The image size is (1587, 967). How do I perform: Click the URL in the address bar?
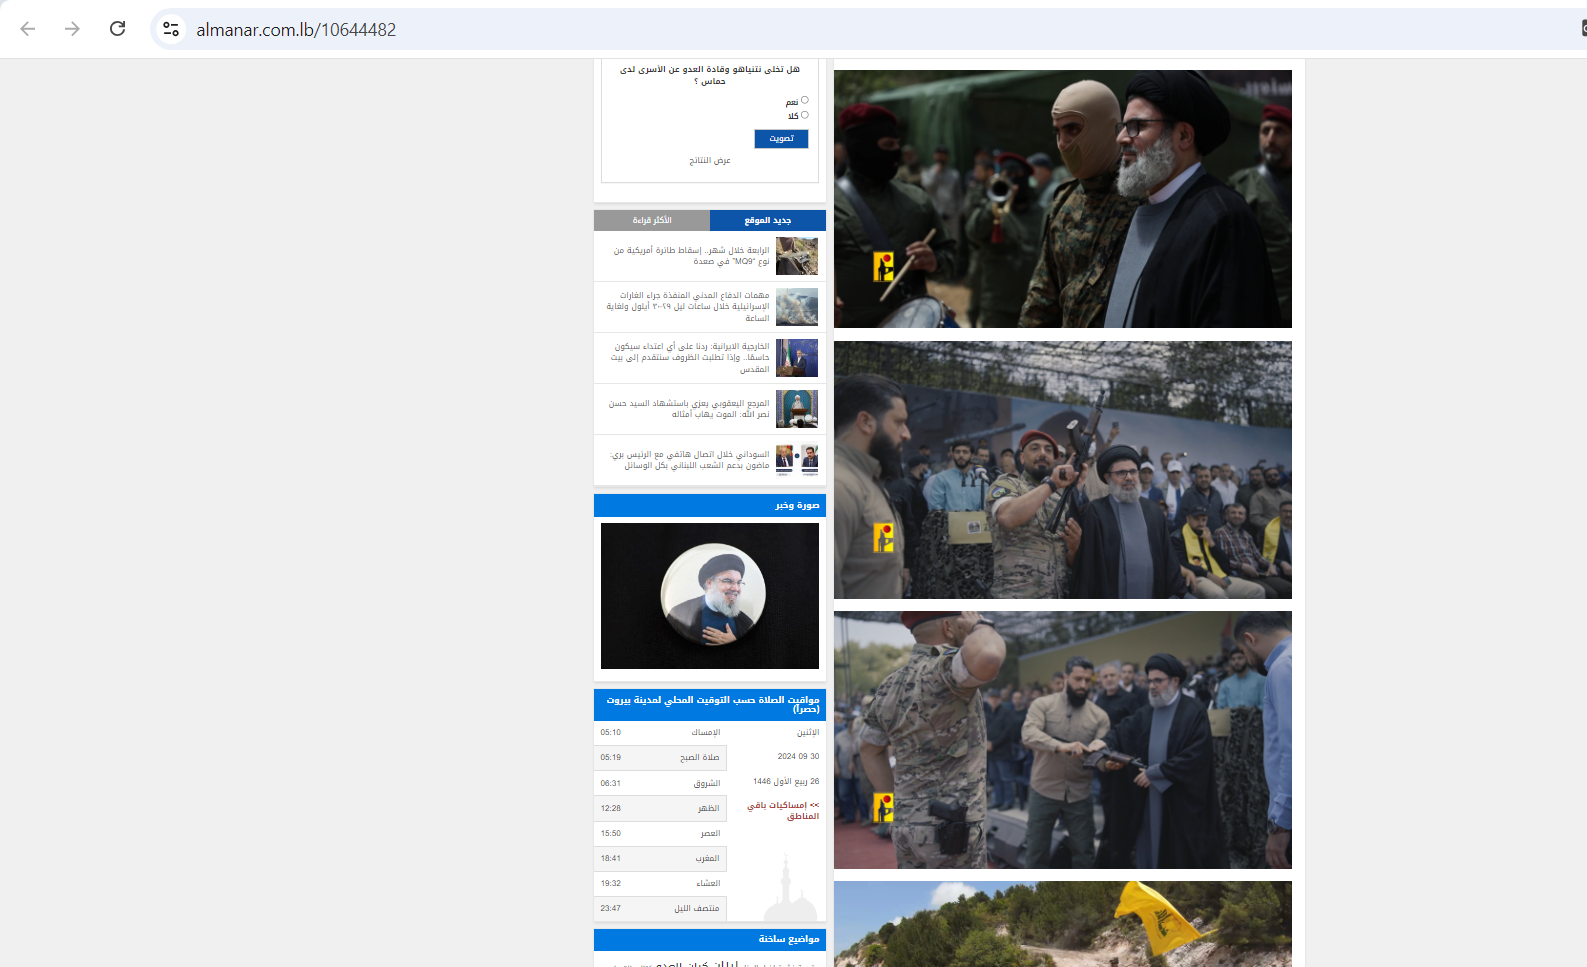point(296,30)
